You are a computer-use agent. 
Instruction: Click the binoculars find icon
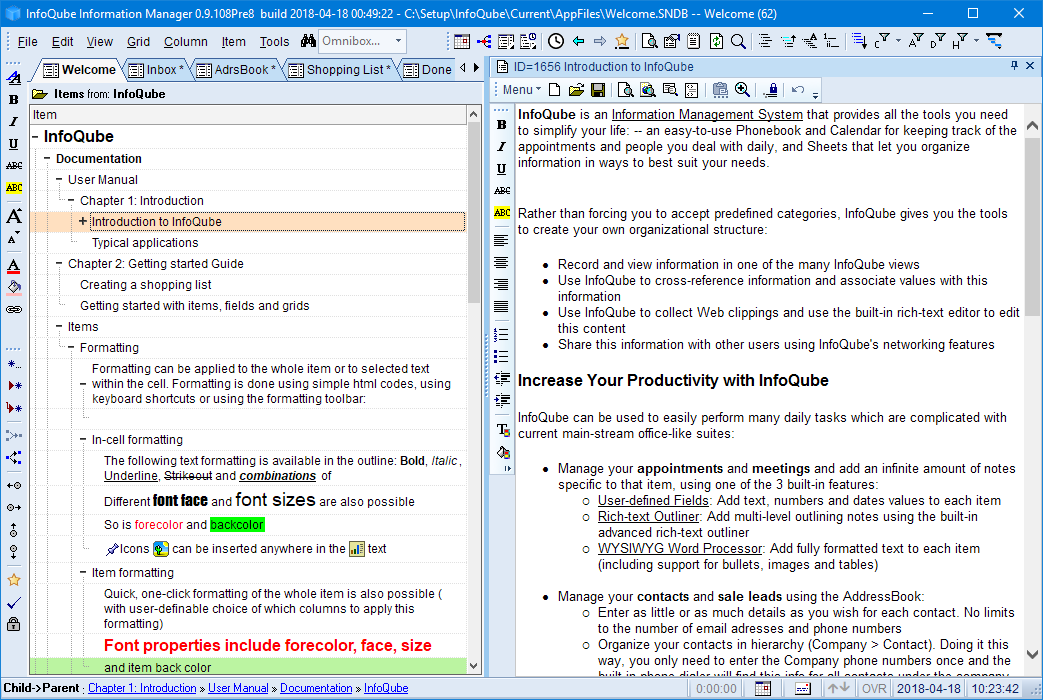click(x=308, y=41)
